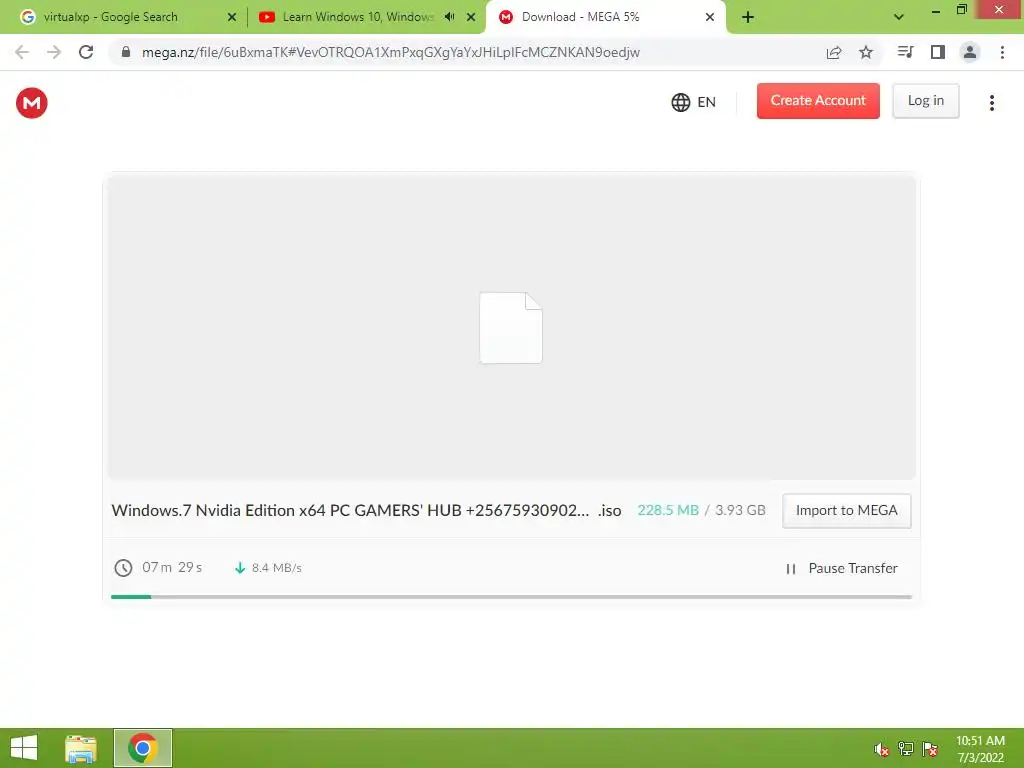
Task: Click the 228.5 MB downloaded amount
Action: pyautogui.click(x=667, y=510)
